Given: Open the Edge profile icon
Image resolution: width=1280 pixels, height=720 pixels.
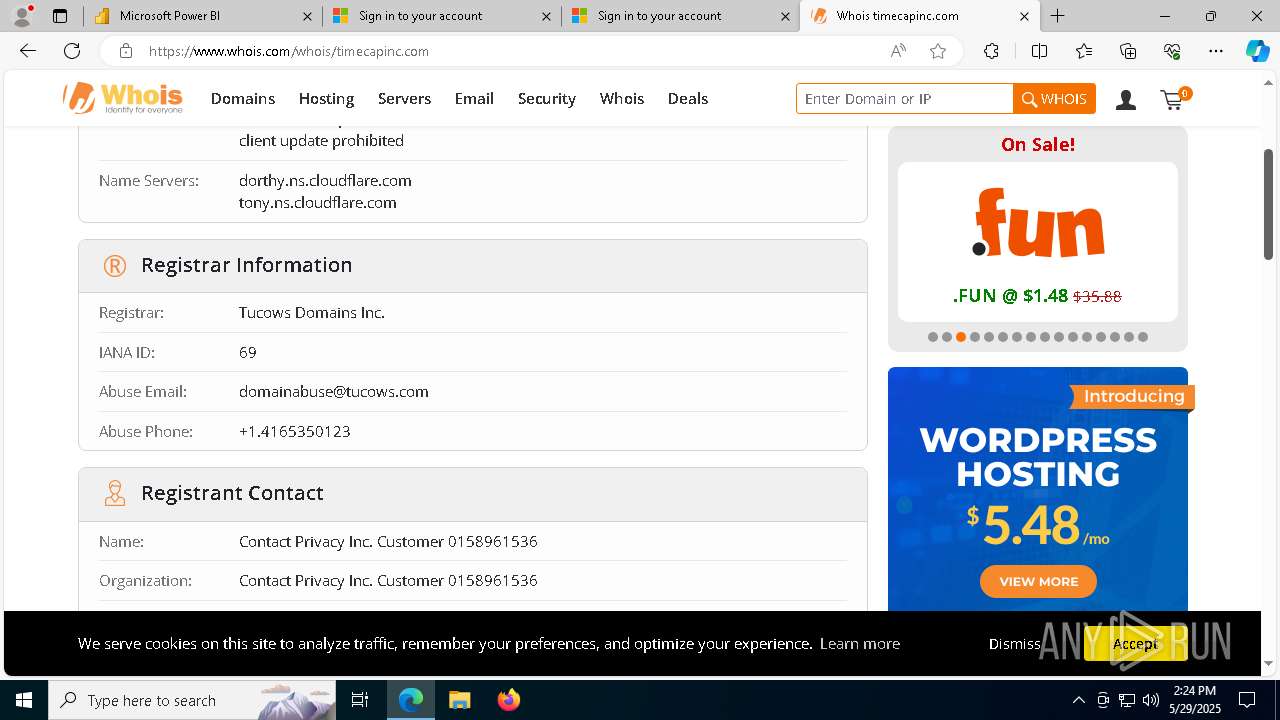Looking at the screenshot, I should point(22,16).
